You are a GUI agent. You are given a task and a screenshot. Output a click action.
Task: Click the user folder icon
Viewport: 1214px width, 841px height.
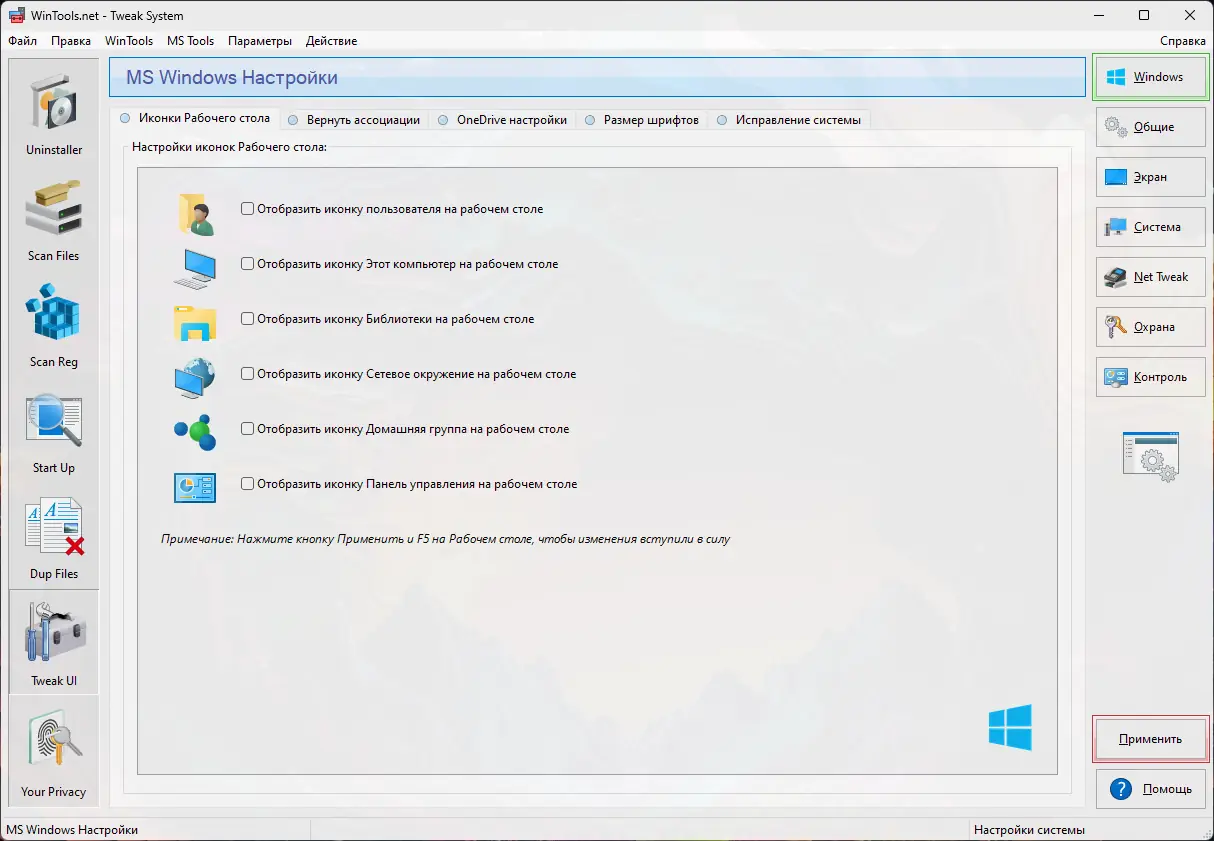tap(195, 214)
